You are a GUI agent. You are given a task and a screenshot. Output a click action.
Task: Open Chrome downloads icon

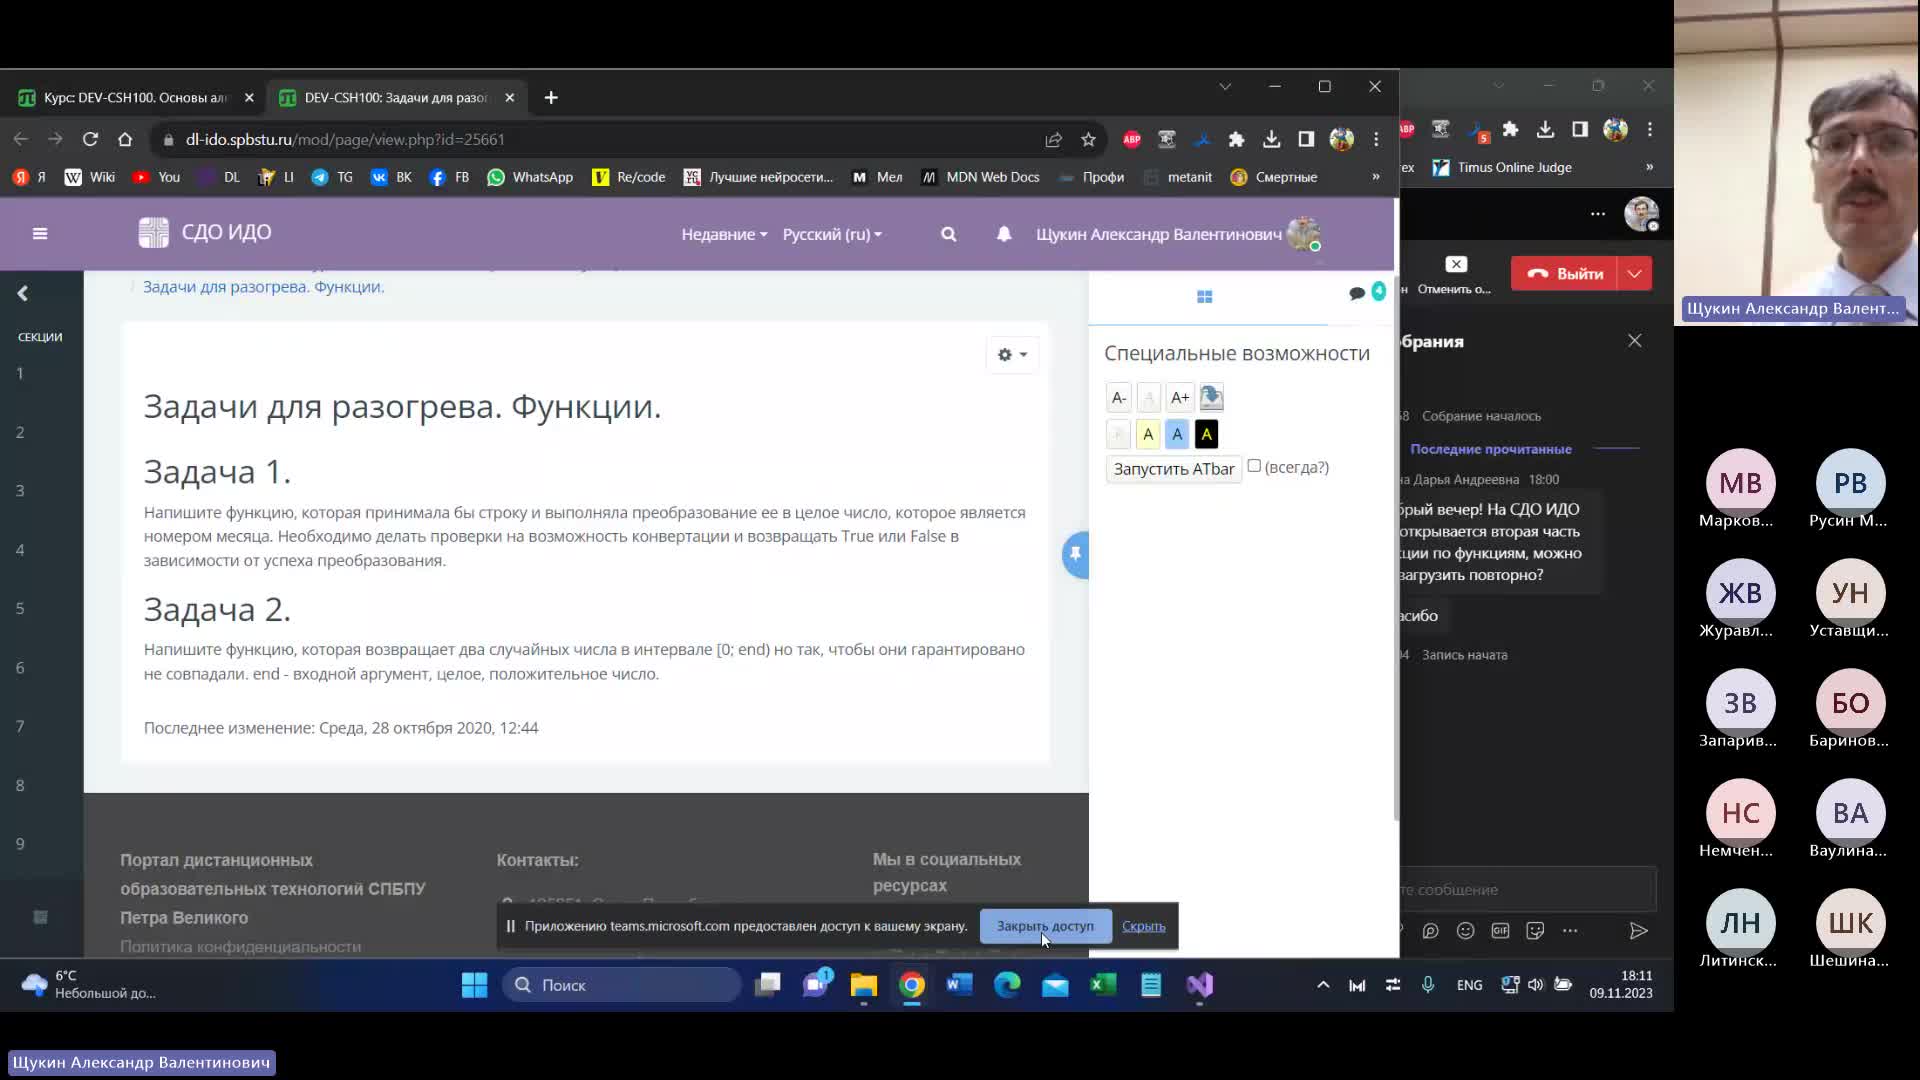[1271, 140]
